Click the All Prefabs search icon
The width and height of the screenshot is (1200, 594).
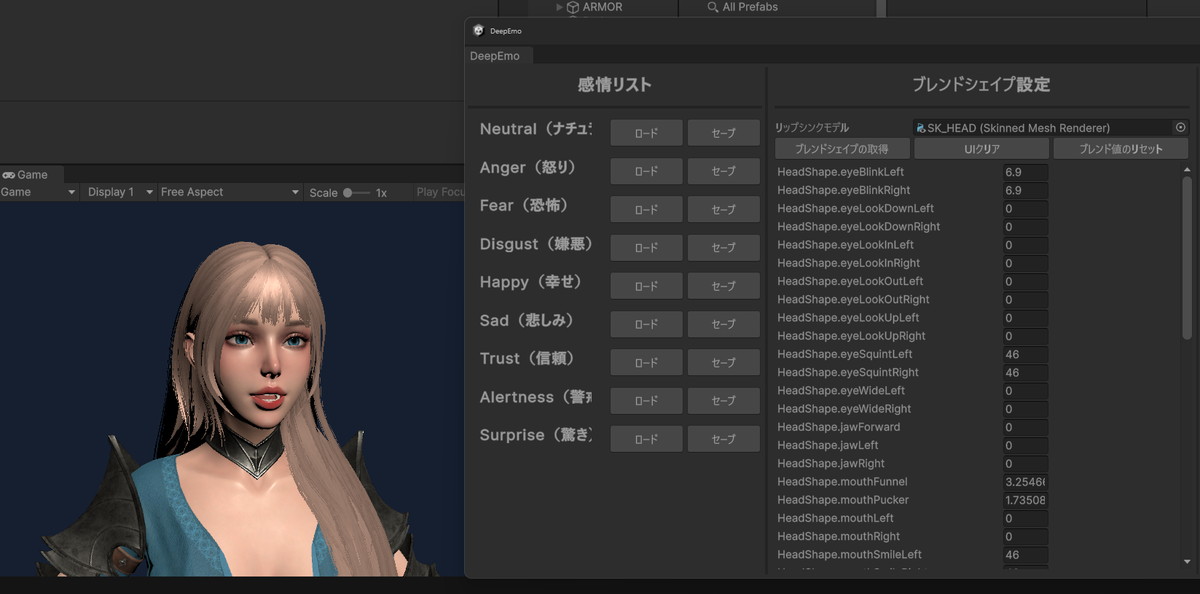coord(712,7)
